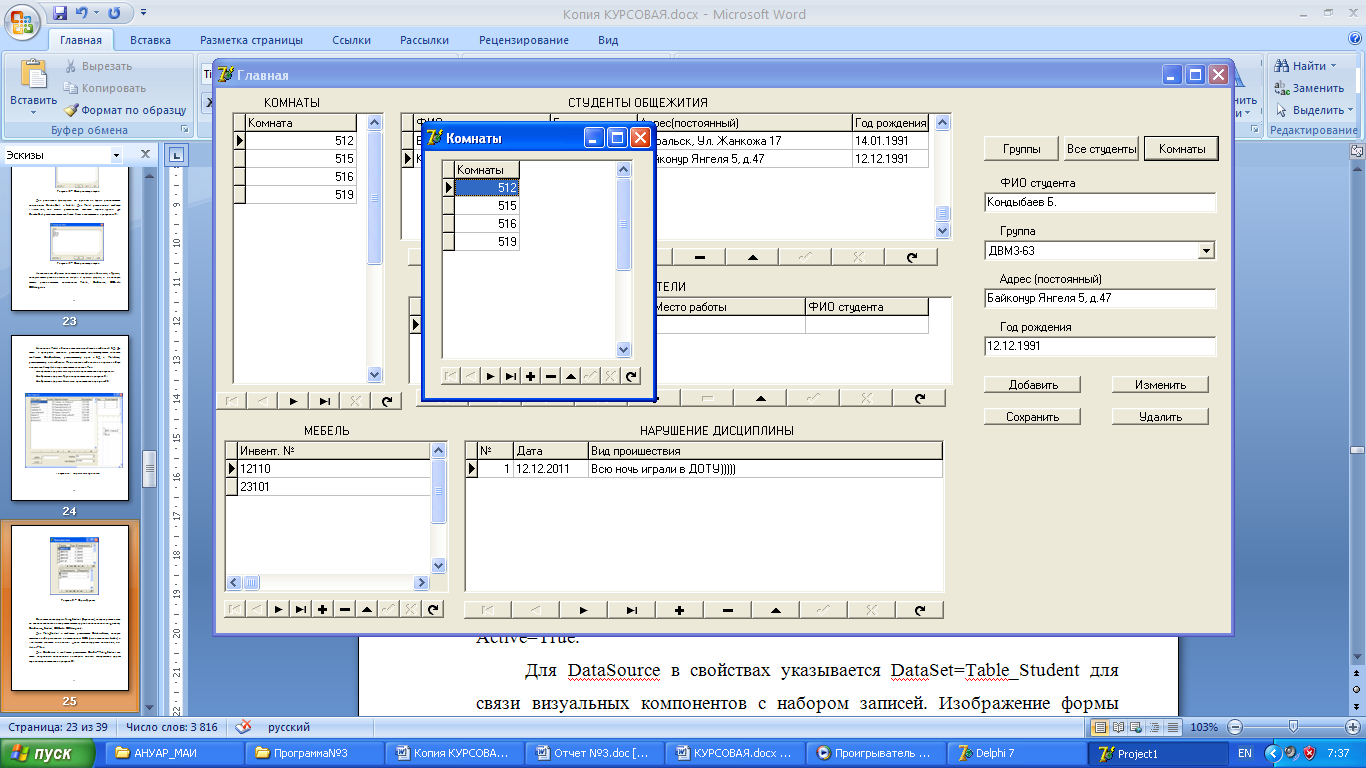Click the Вставить paste icon
1366x768 pixels.
[33, 76]
